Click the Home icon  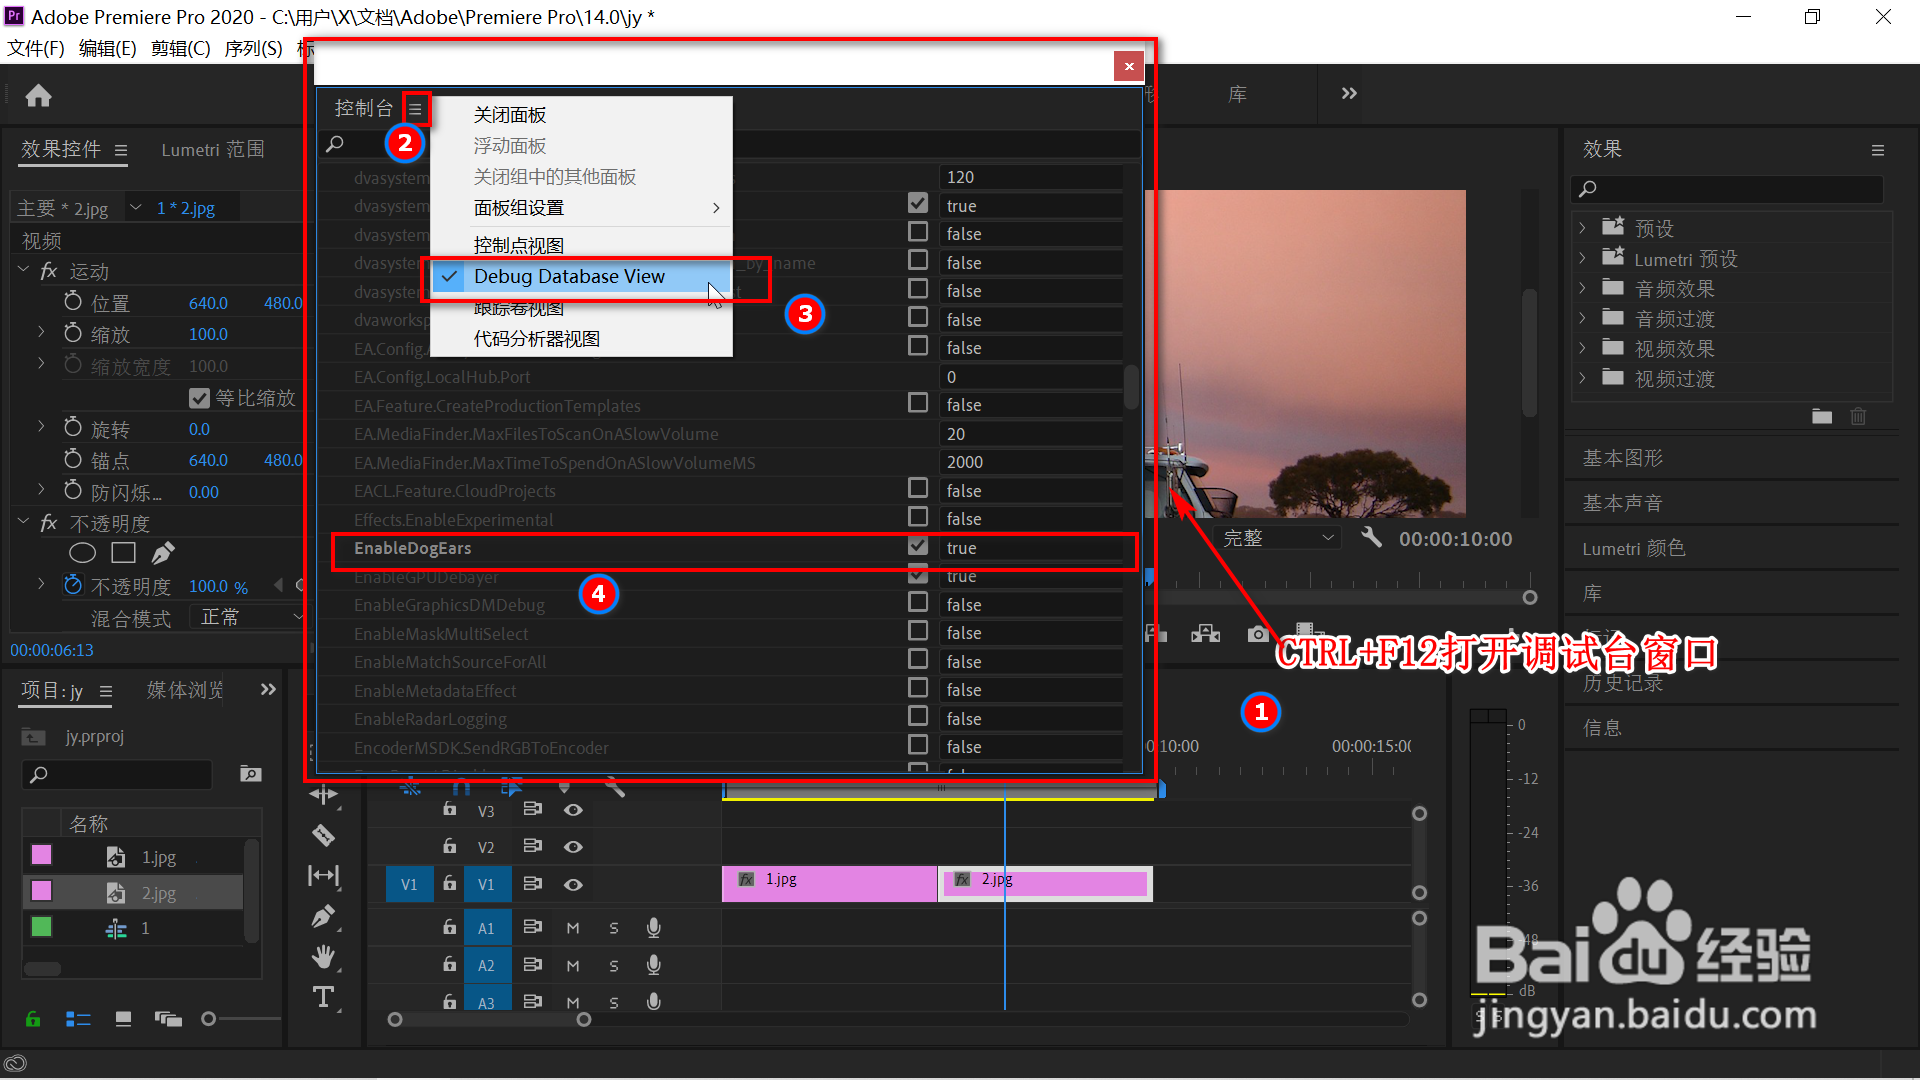pyautogui.click(x=38, y=96)
